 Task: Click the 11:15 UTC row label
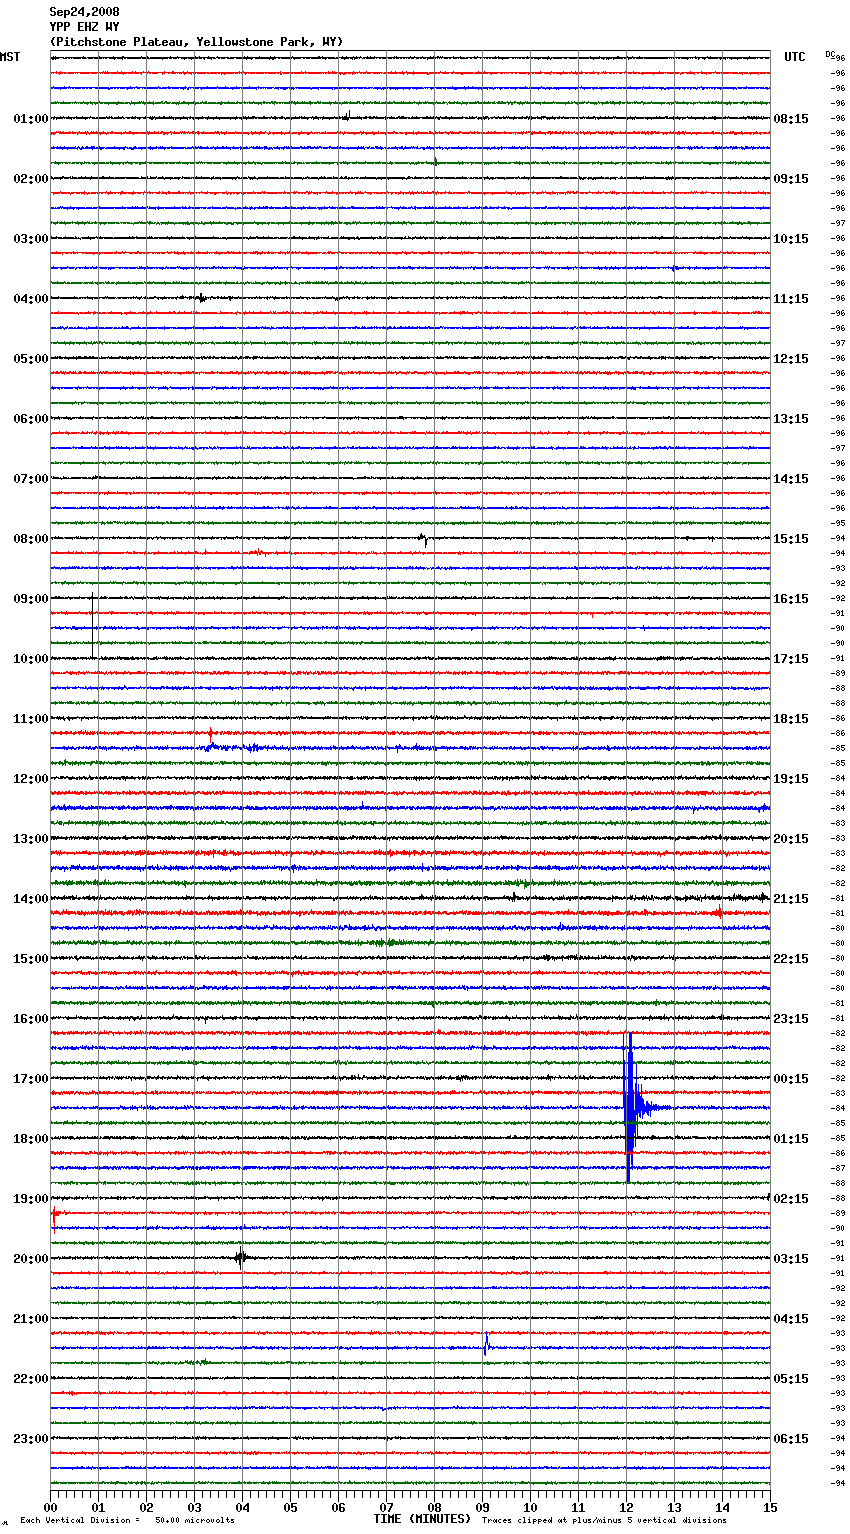791,299
